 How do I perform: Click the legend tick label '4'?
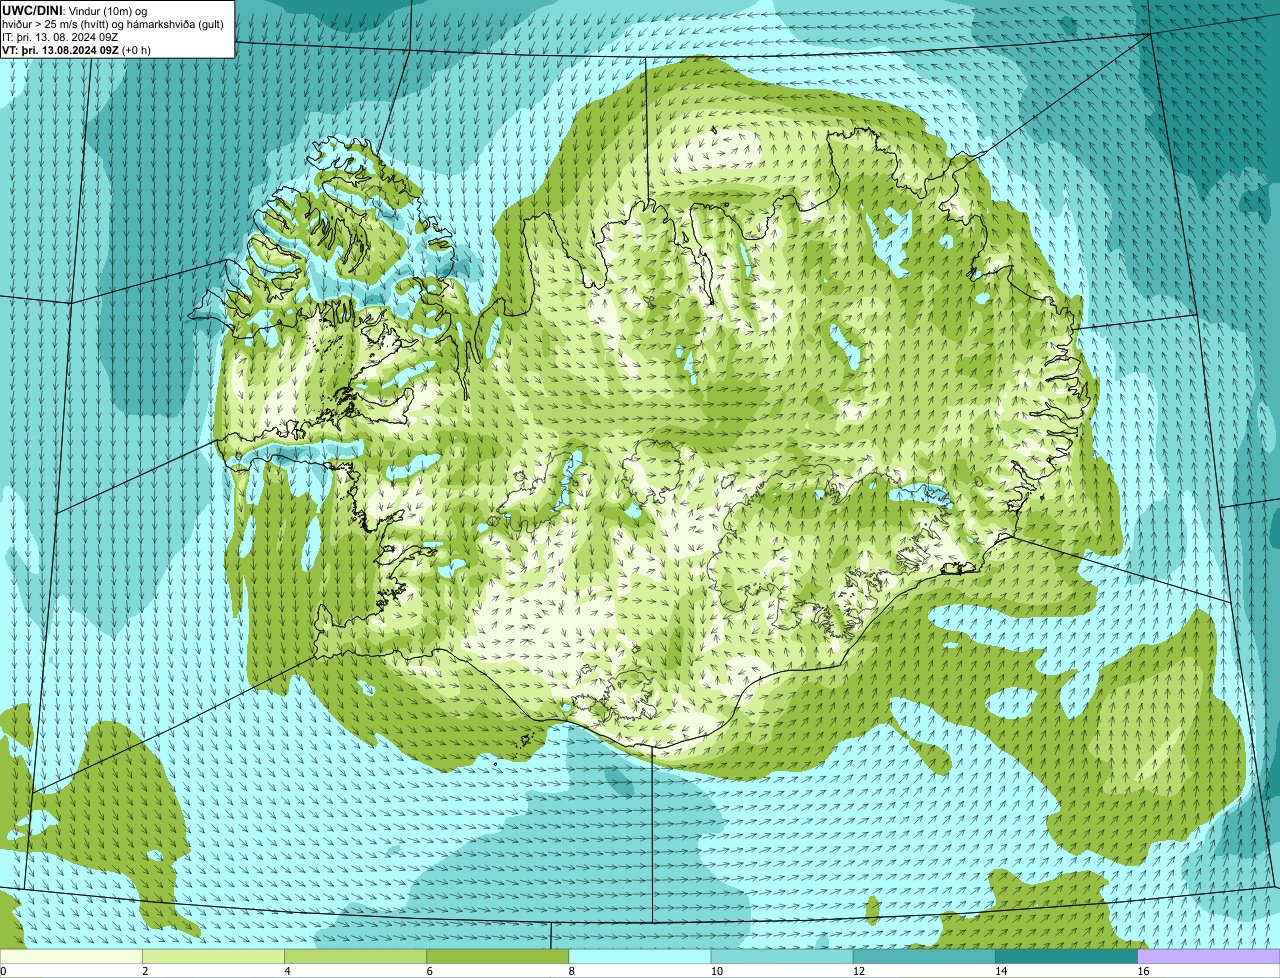click(x=287, y=971)
